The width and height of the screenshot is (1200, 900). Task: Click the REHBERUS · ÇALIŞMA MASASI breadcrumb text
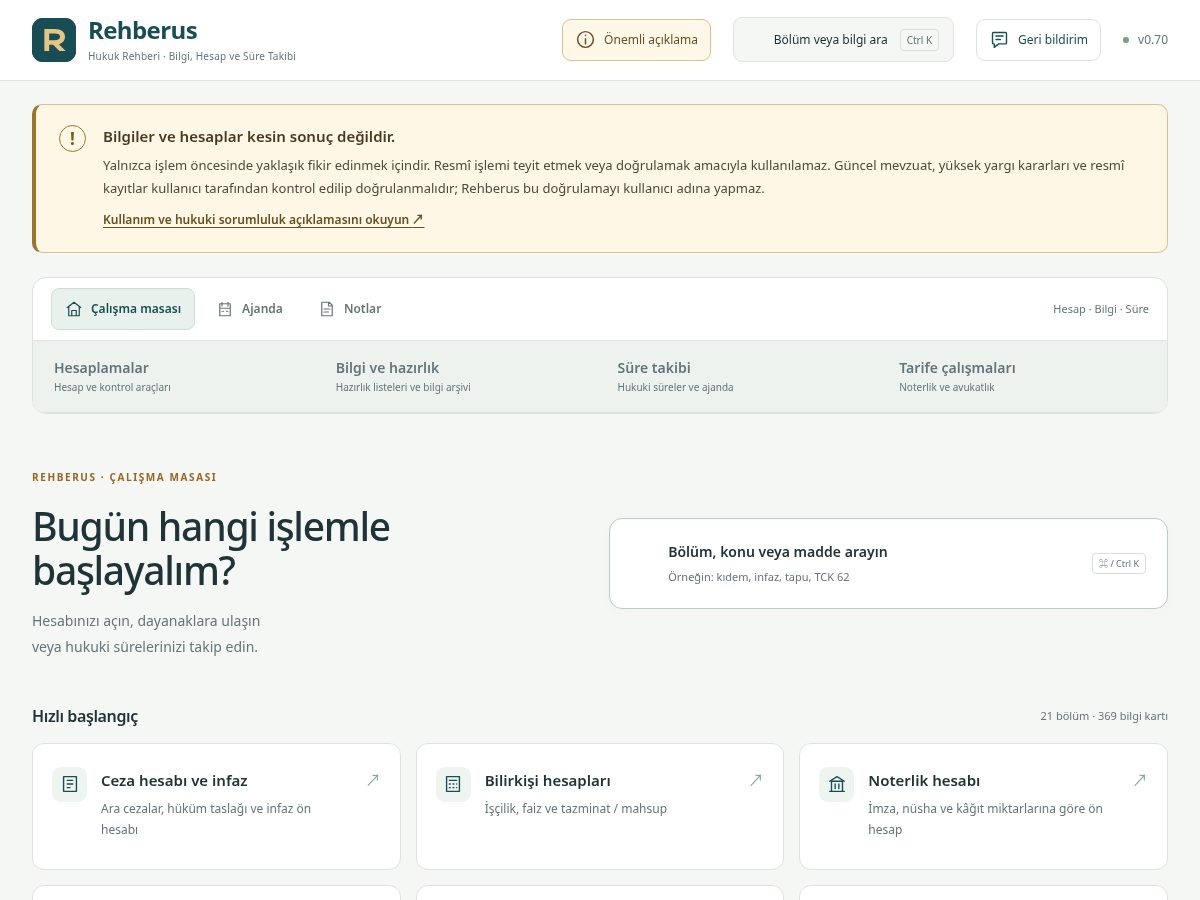click(x=124, y=477)
